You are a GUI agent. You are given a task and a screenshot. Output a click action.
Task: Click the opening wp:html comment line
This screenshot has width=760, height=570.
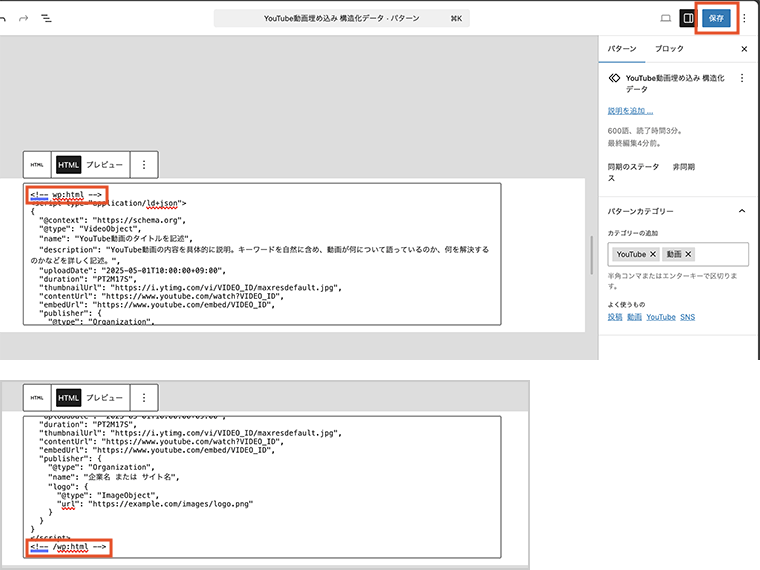(66, 195)
